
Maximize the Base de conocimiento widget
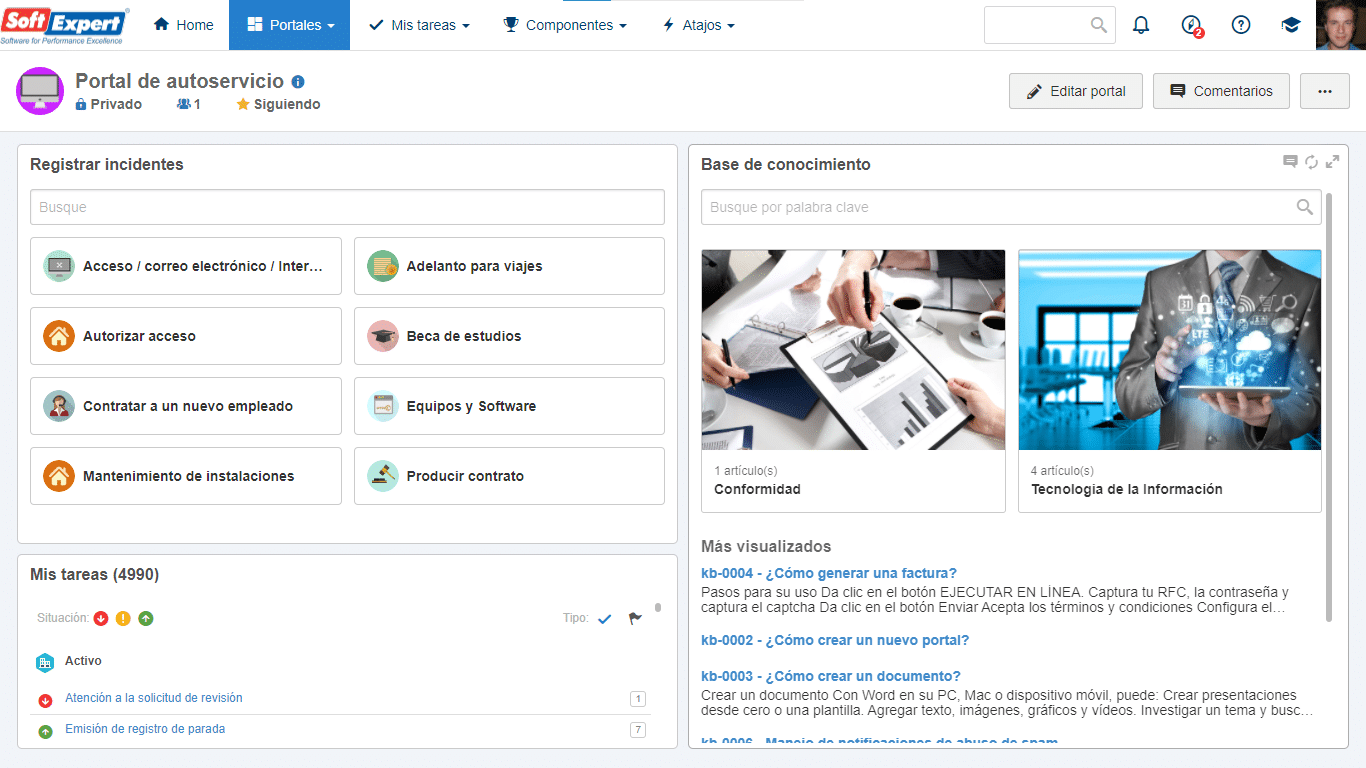pyautogui.click(x=1332, y=161)
